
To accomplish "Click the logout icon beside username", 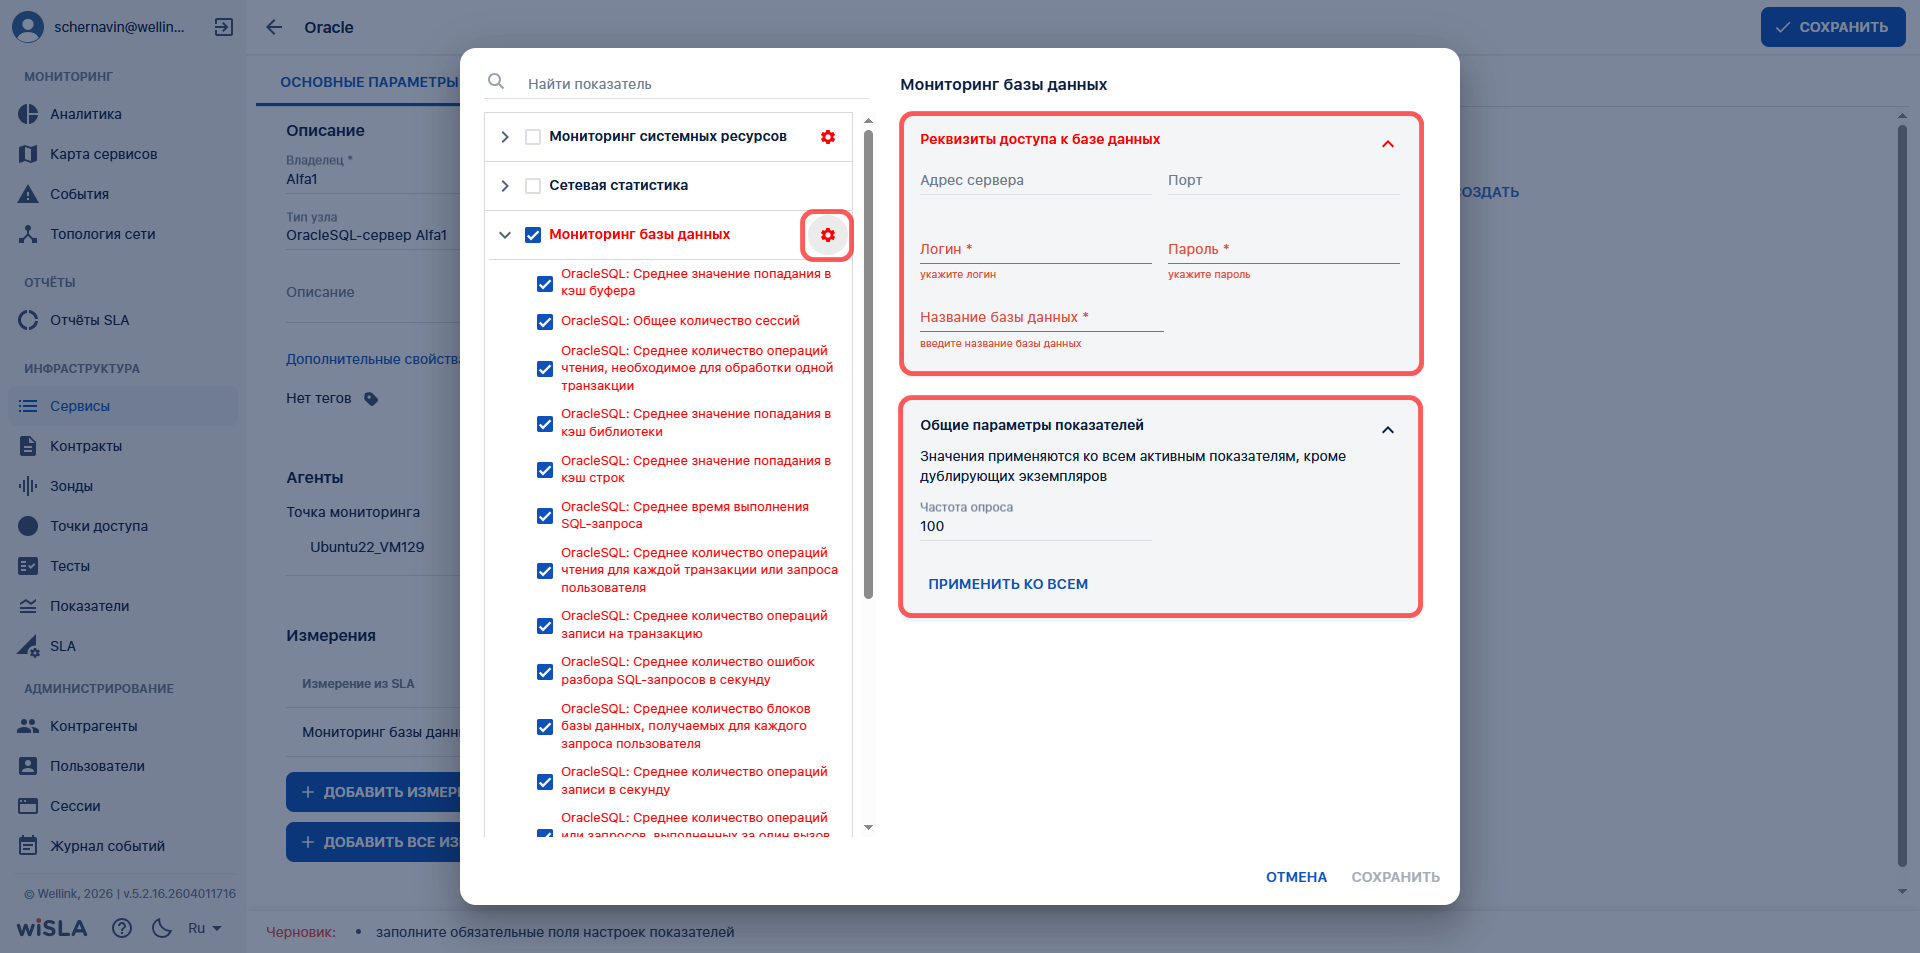I will pyautogui.click(x=224, y=27).
